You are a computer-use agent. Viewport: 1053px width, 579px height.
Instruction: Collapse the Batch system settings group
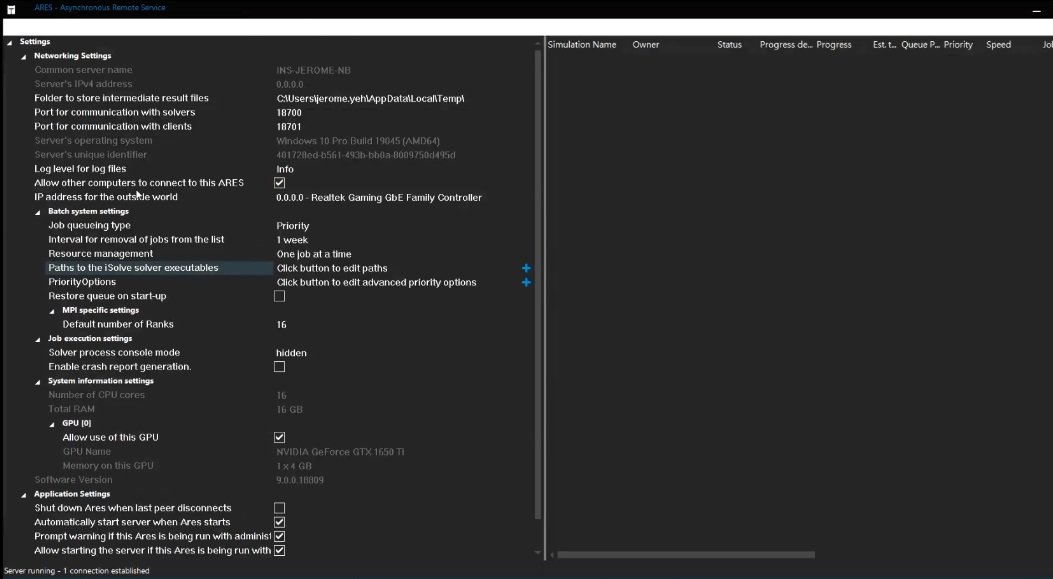(38, 212)
